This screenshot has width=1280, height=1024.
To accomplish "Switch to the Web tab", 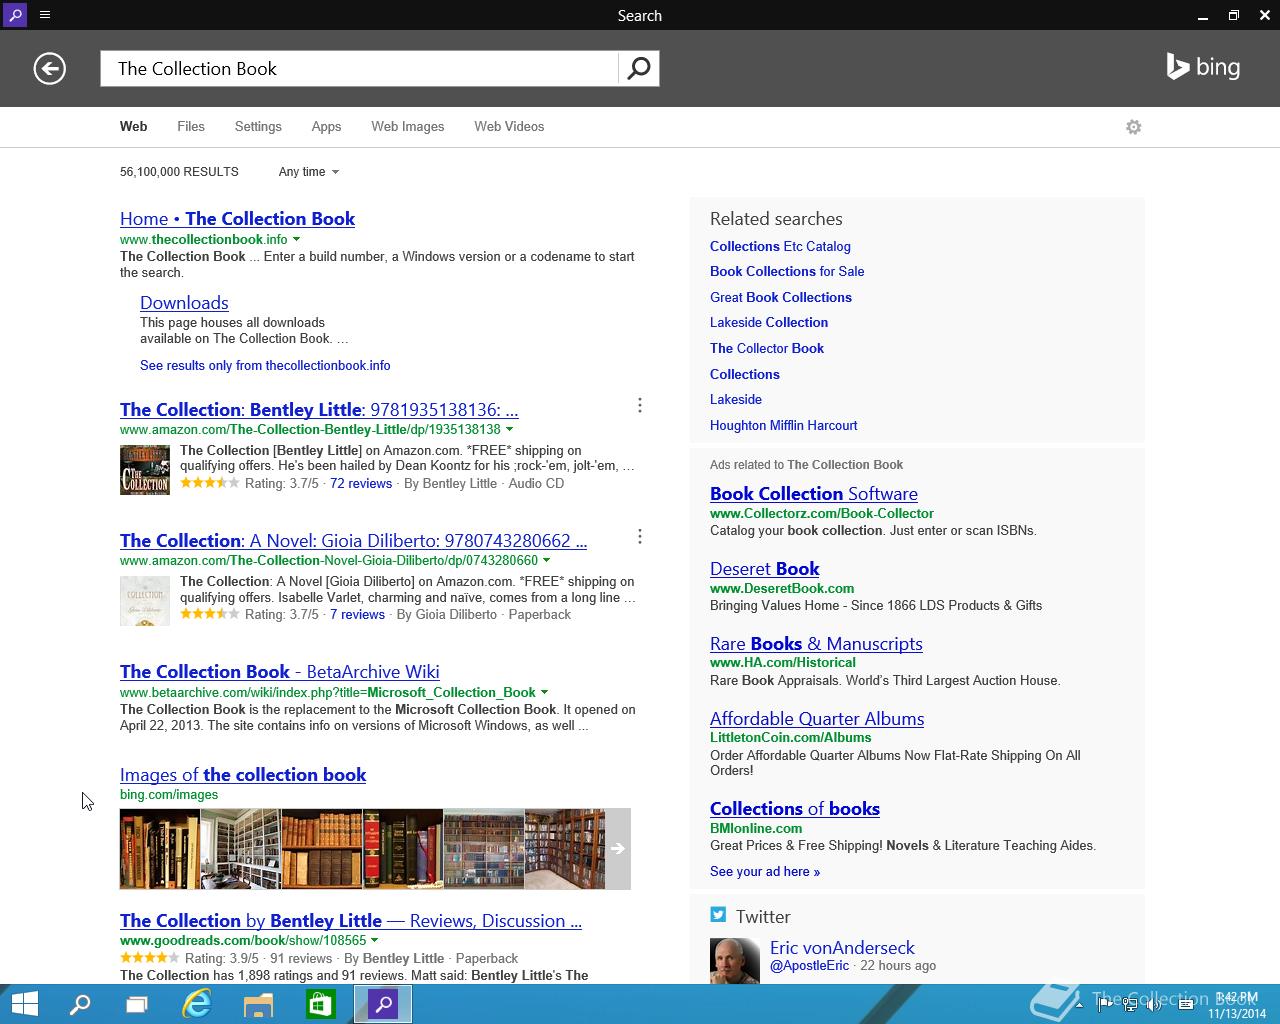I will (x=133, y=126).
